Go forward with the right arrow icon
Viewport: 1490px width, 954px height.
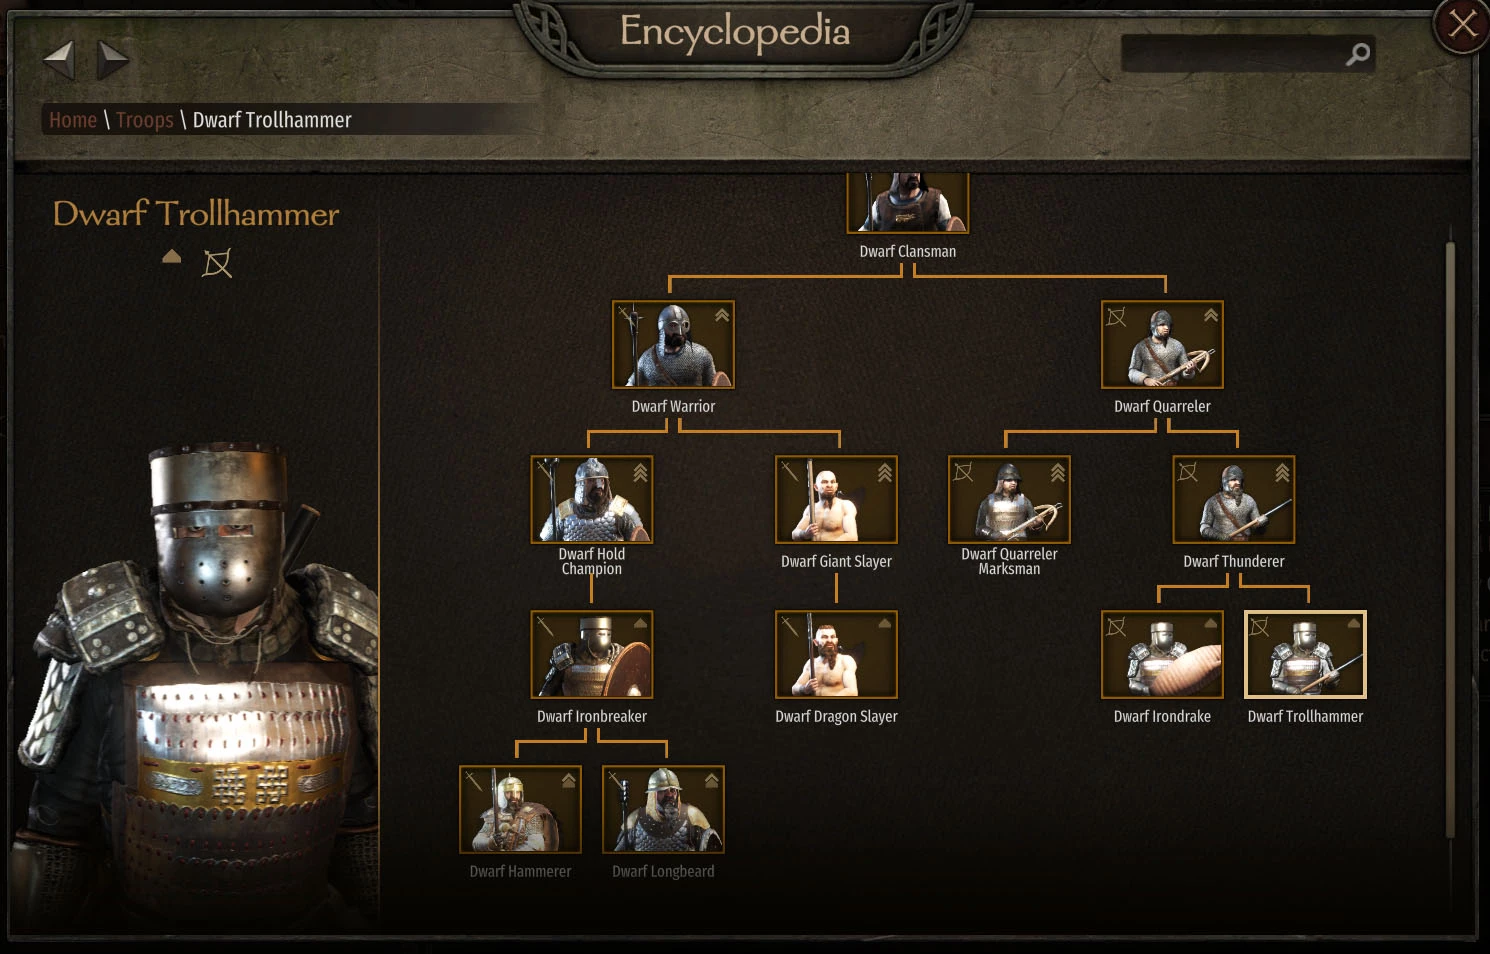pyautogui.click(x=112, y=60)
